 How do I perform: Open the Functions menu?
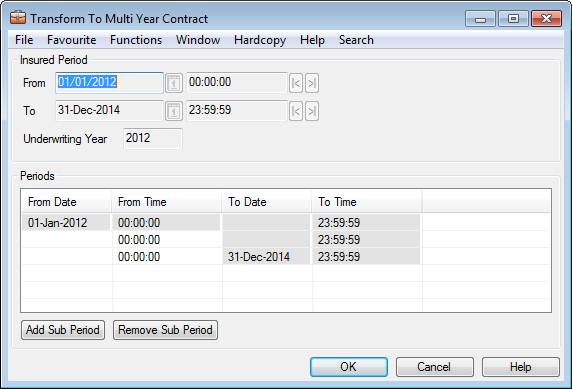(136, 40)
